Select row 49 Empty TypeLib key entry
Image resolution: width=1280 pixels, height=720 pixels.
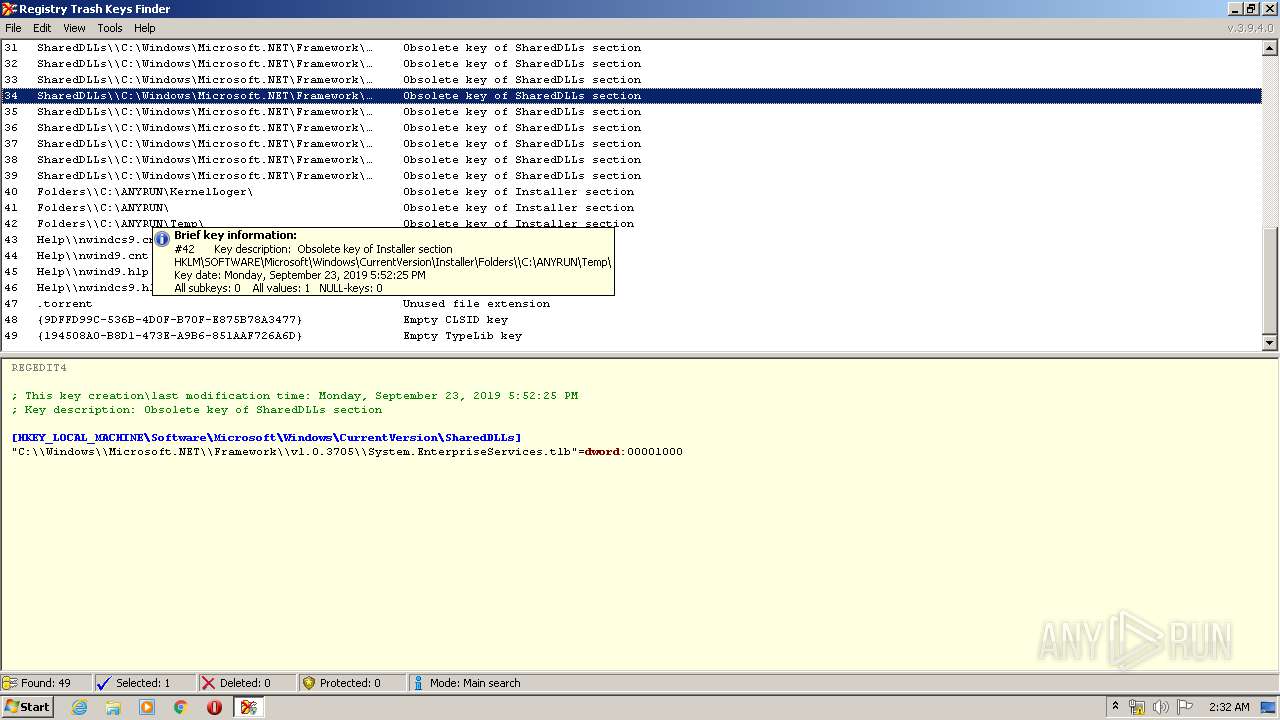tap(631, 336)
